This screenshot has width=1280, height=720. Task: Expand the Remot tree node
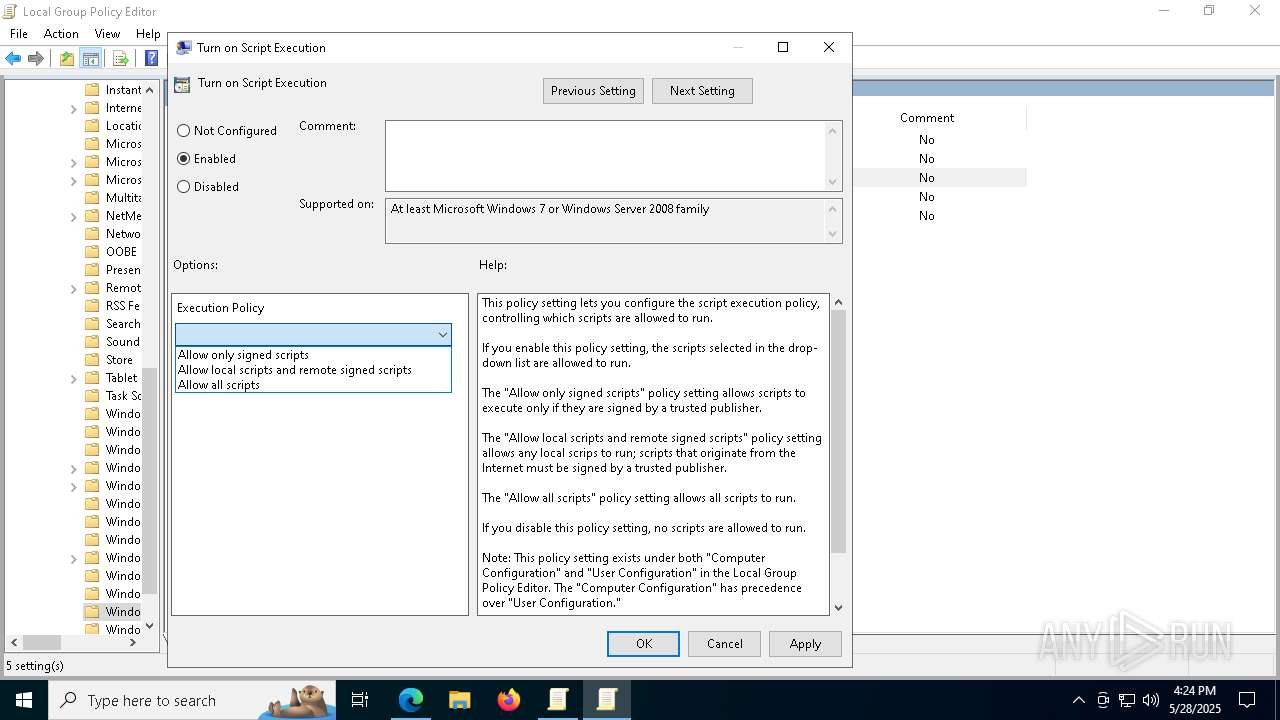[x=73, y=288]
